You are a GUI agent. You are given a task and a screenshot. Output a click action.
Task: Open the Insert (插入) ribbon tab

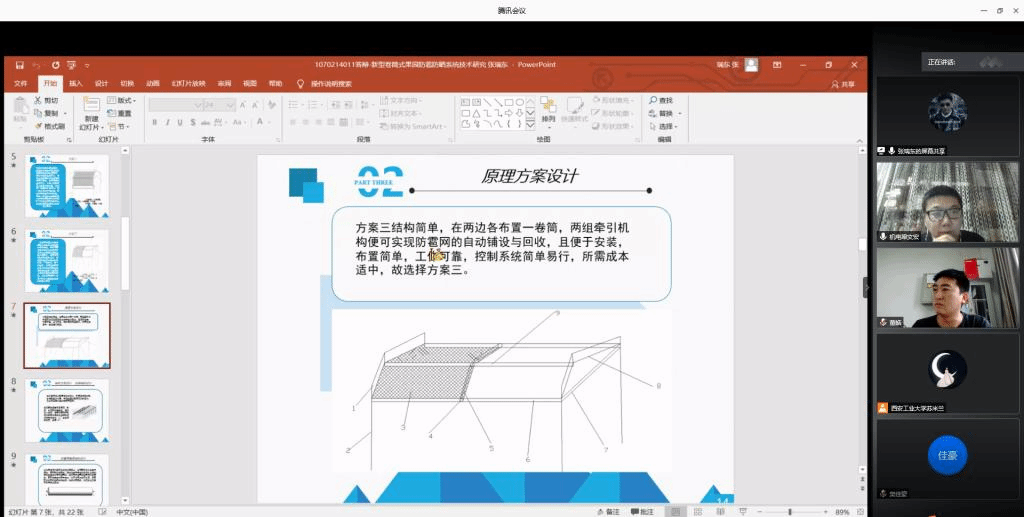tap(76, 83)
